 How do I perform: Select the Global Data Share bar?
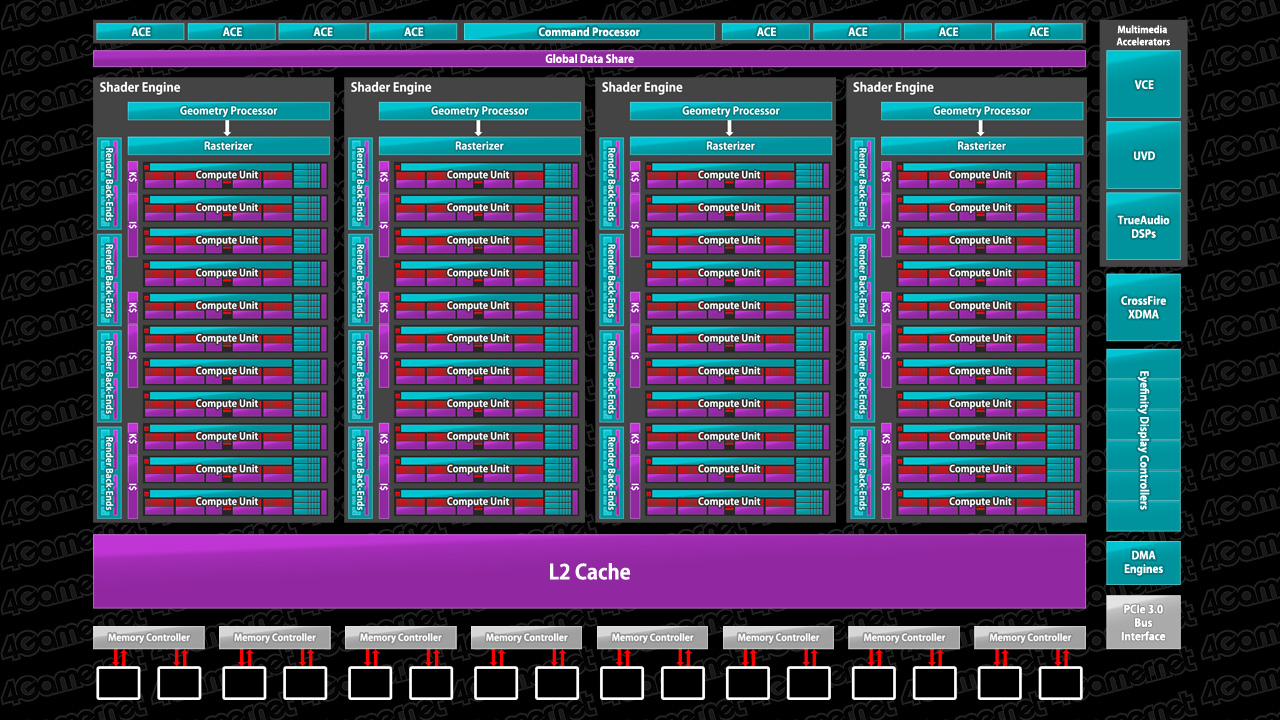point(589,59)
